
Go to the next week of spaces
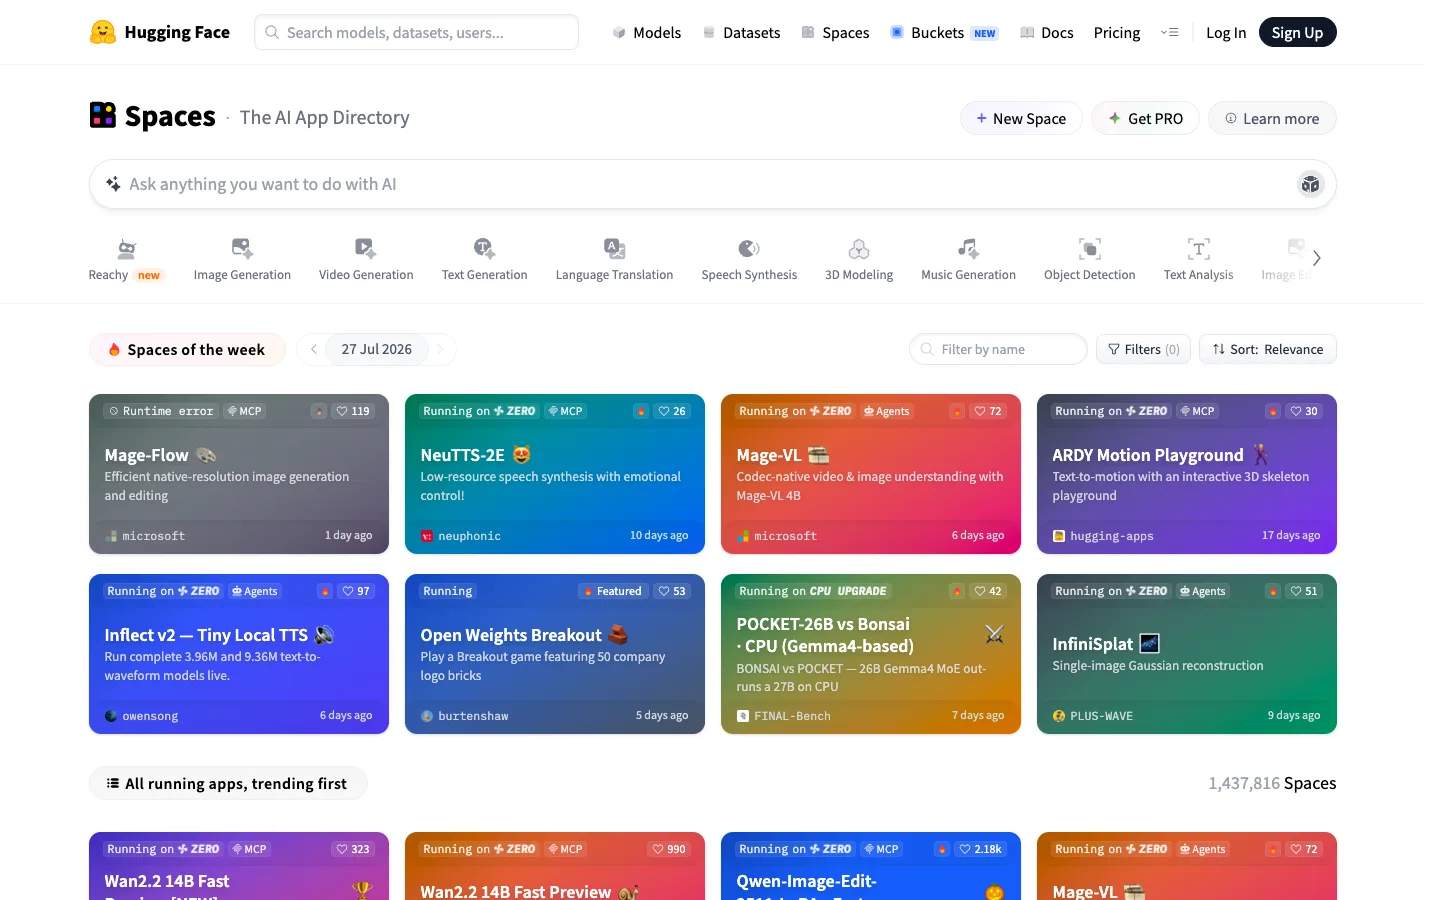click(x=440, y=349)
